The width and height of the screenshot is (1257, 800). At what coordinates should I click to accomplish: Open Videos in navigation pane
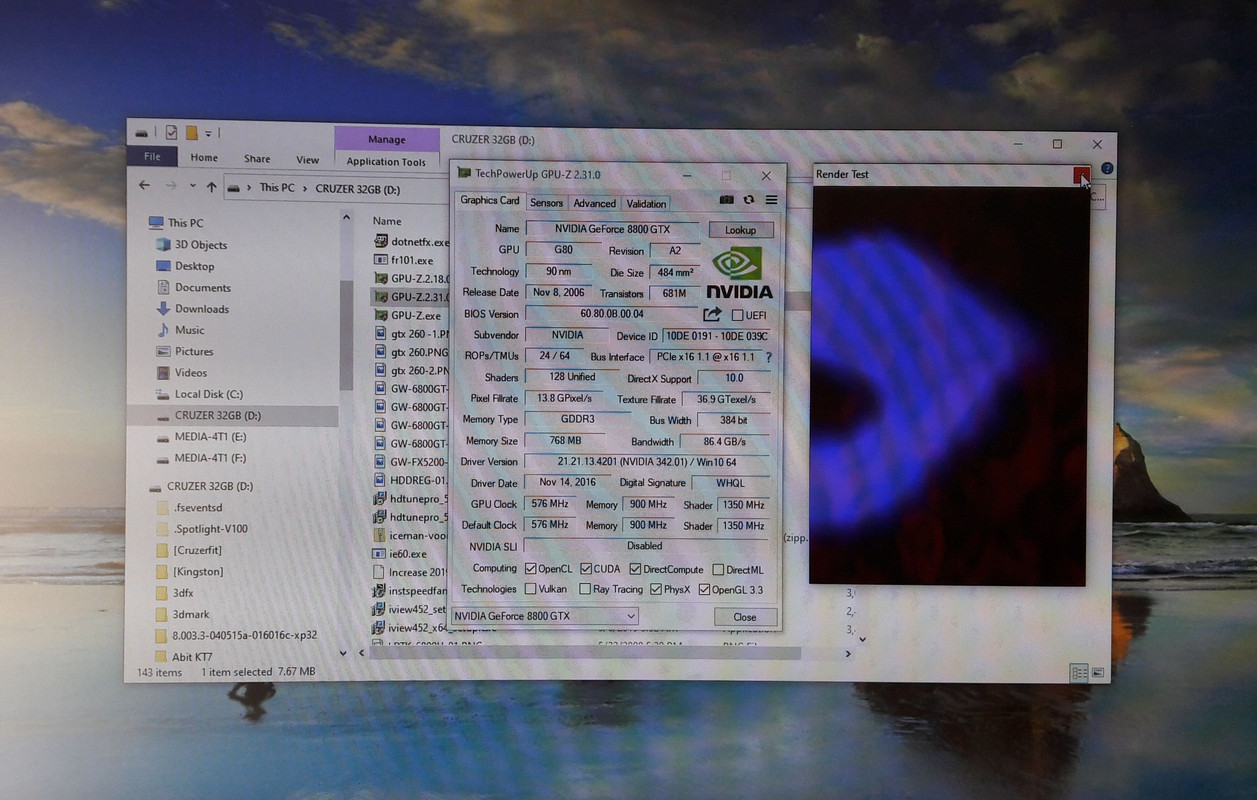tap(182, 373)
